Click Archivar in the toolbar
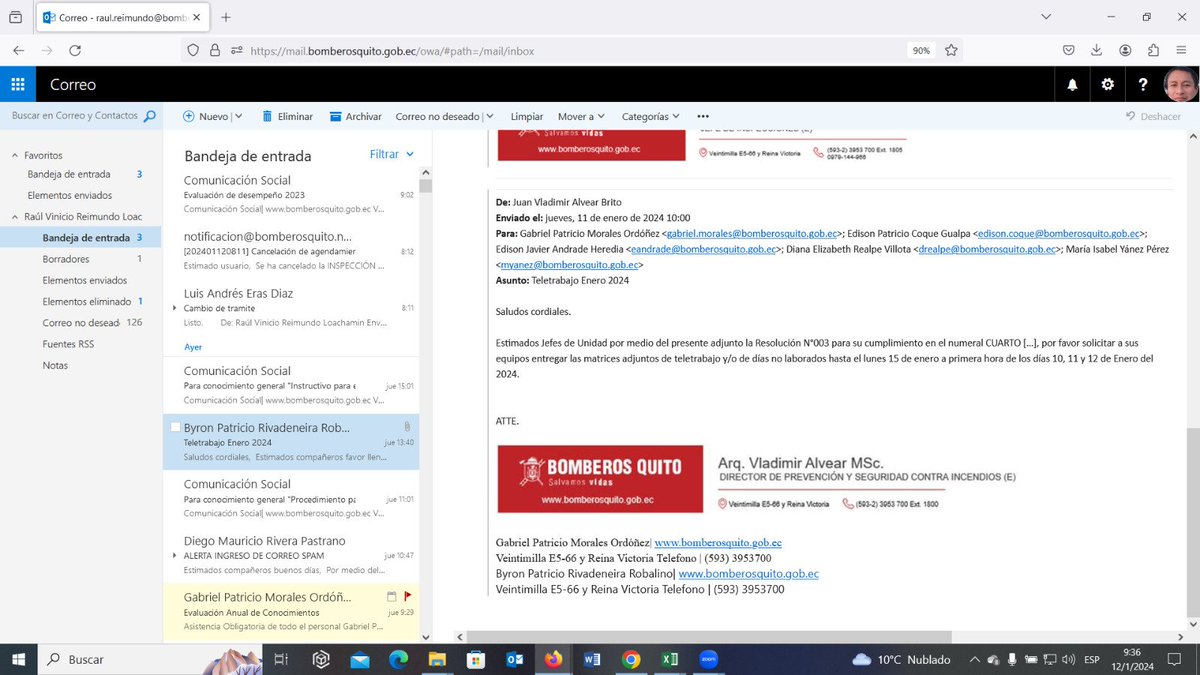This screenshot has width=1200, height=675. pyautogui.click(x=355, y=116)
